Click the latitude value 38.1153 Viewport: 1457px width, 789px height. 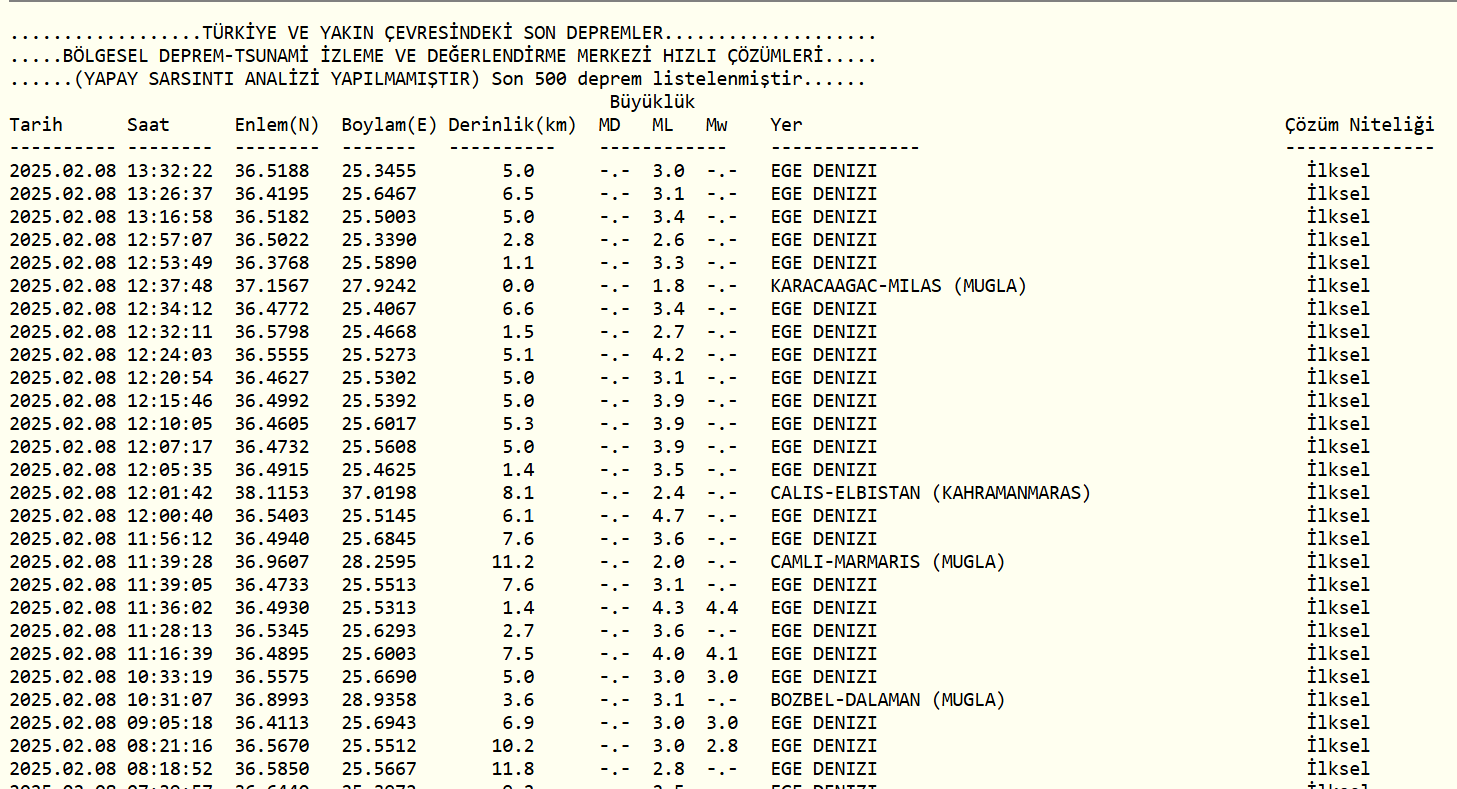point(272,493)
